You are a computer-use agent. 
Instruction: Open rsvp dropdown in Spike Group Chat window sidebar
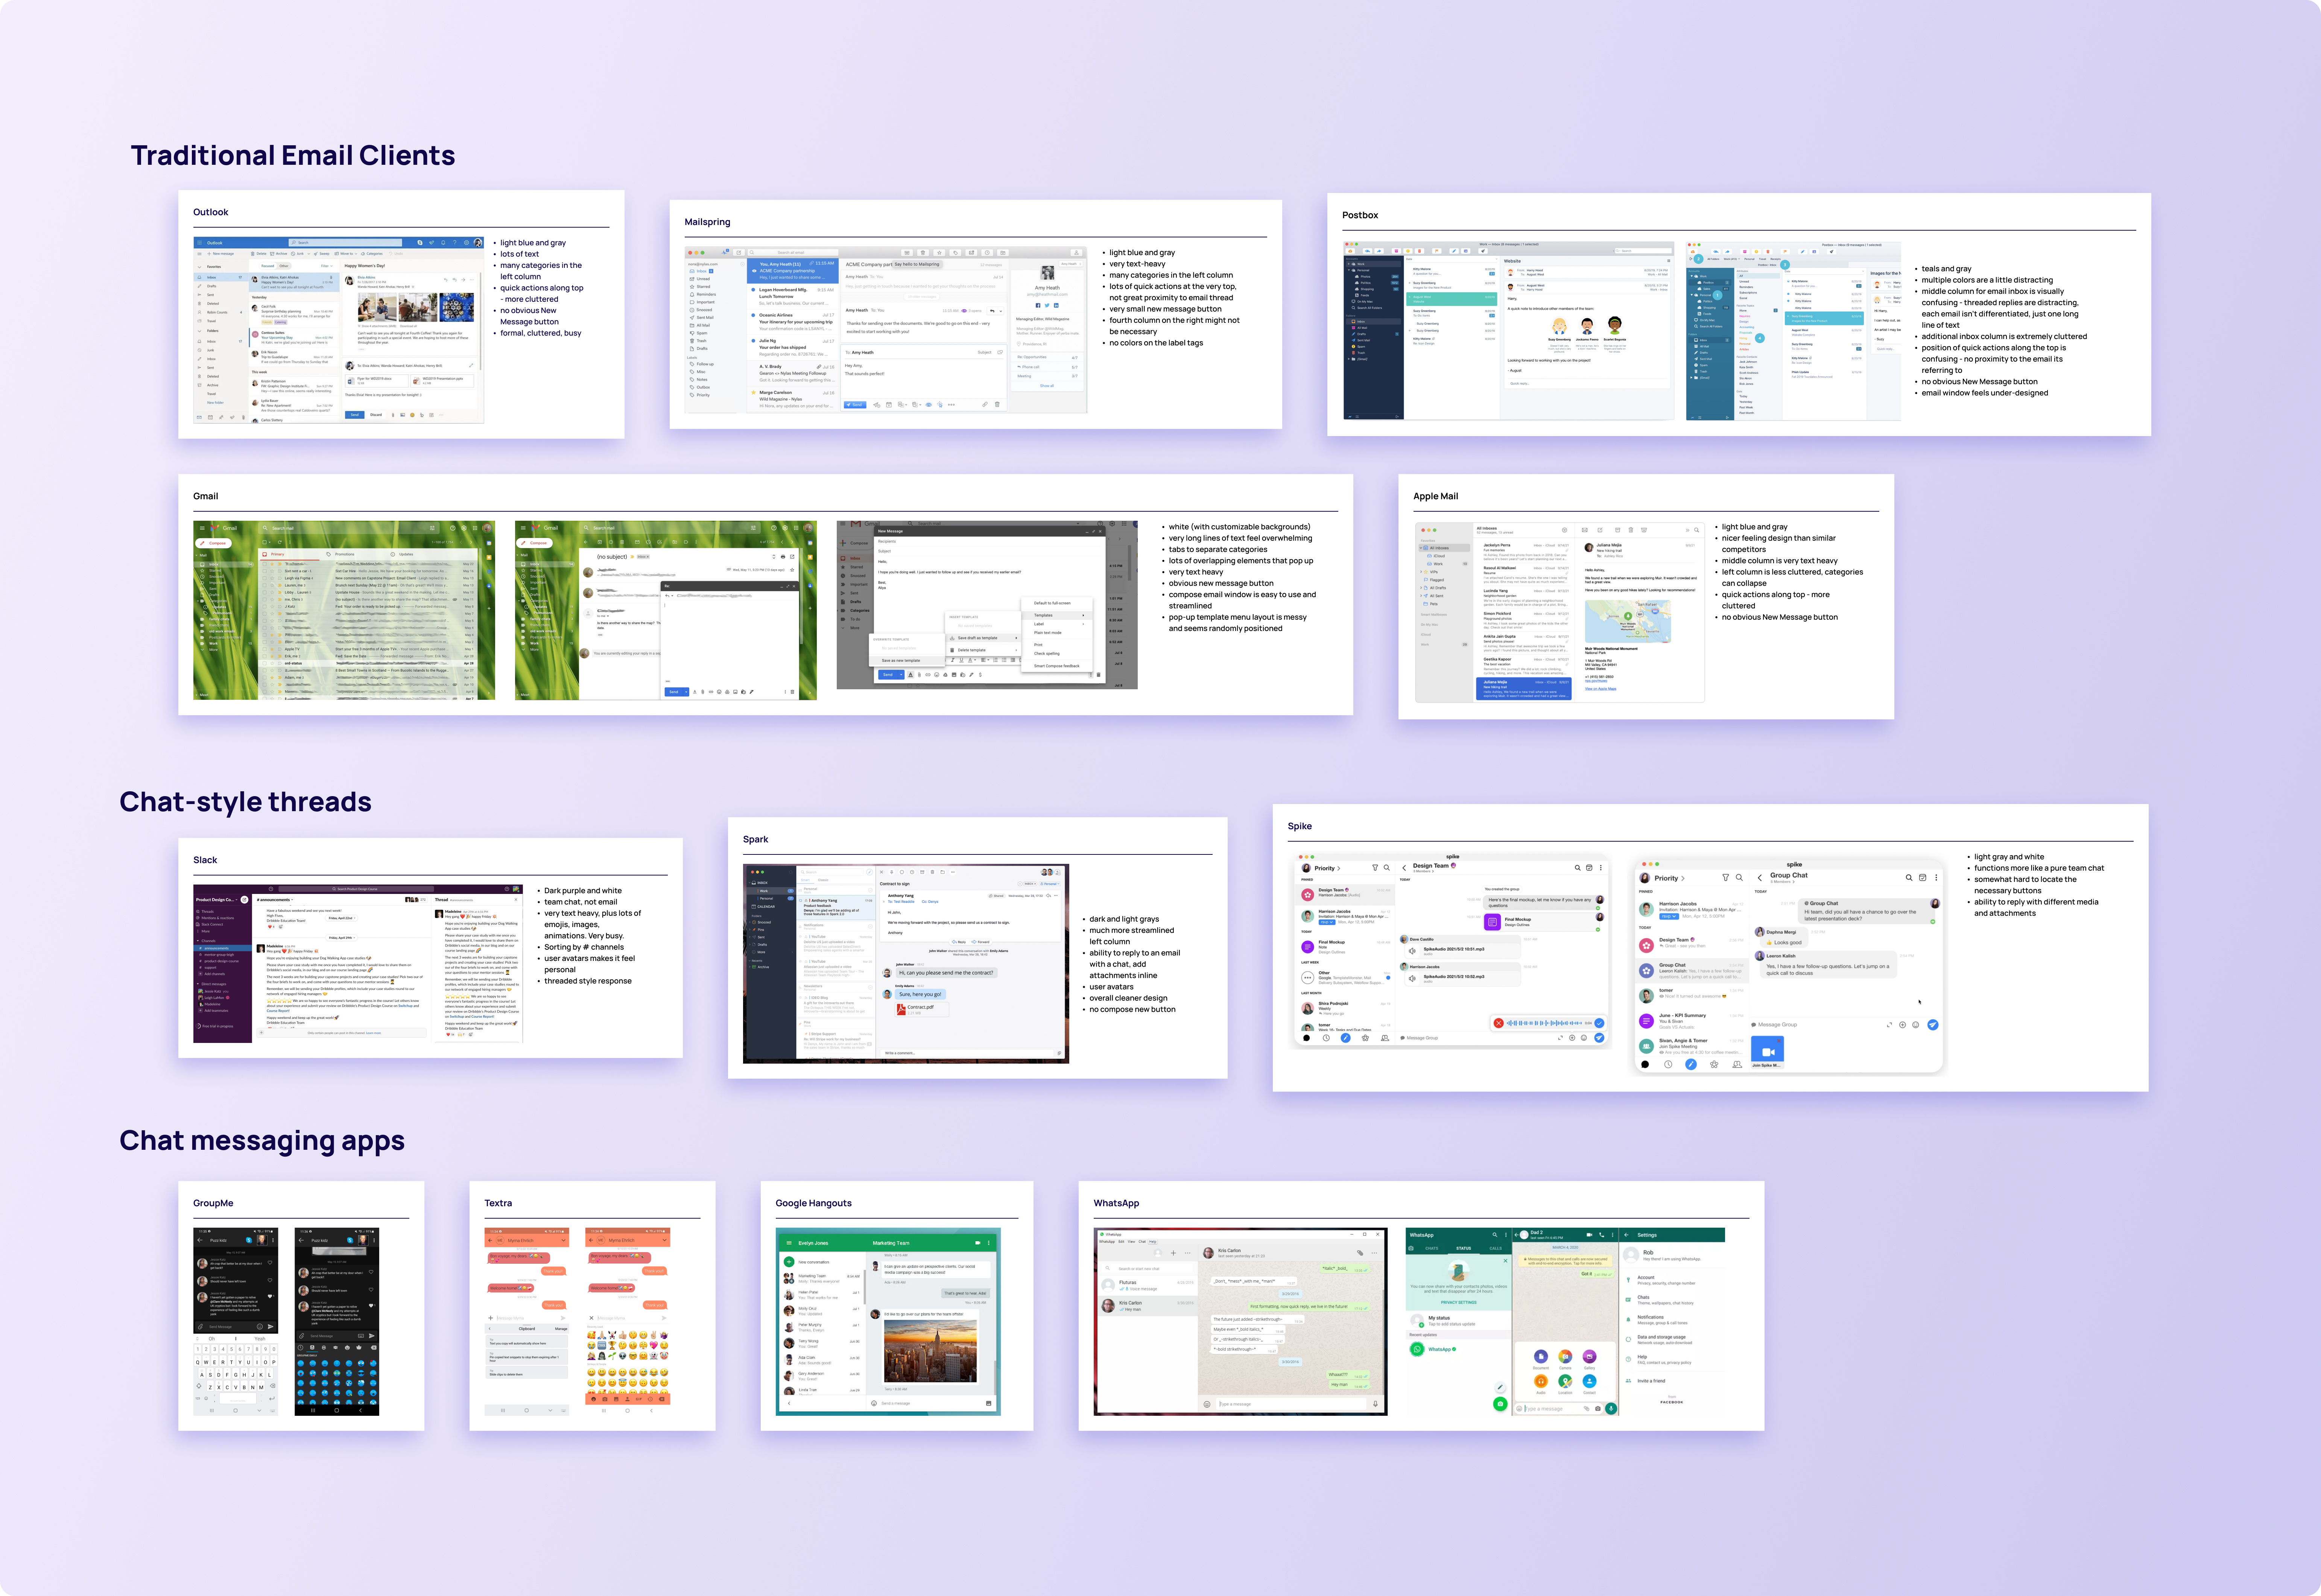[1669, 916]
